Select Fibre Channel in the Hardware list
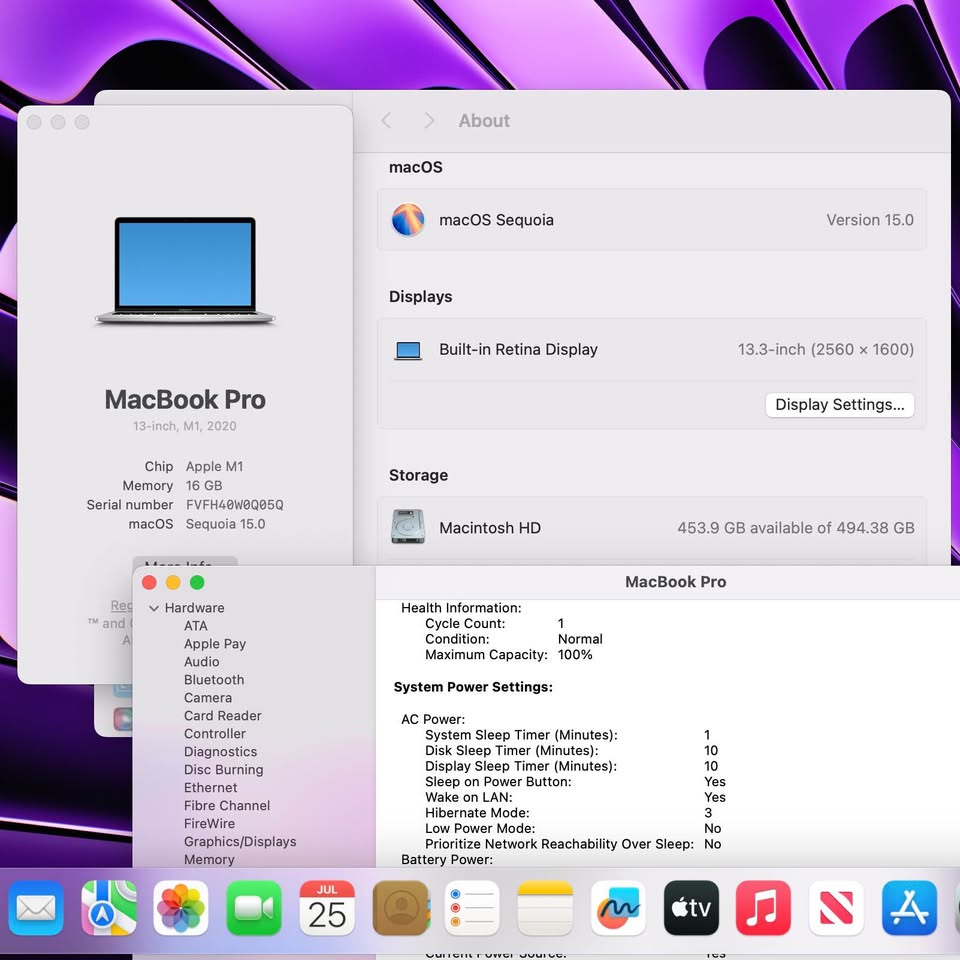The width and height of the screenshot is (960, 960). pos(227,806)
